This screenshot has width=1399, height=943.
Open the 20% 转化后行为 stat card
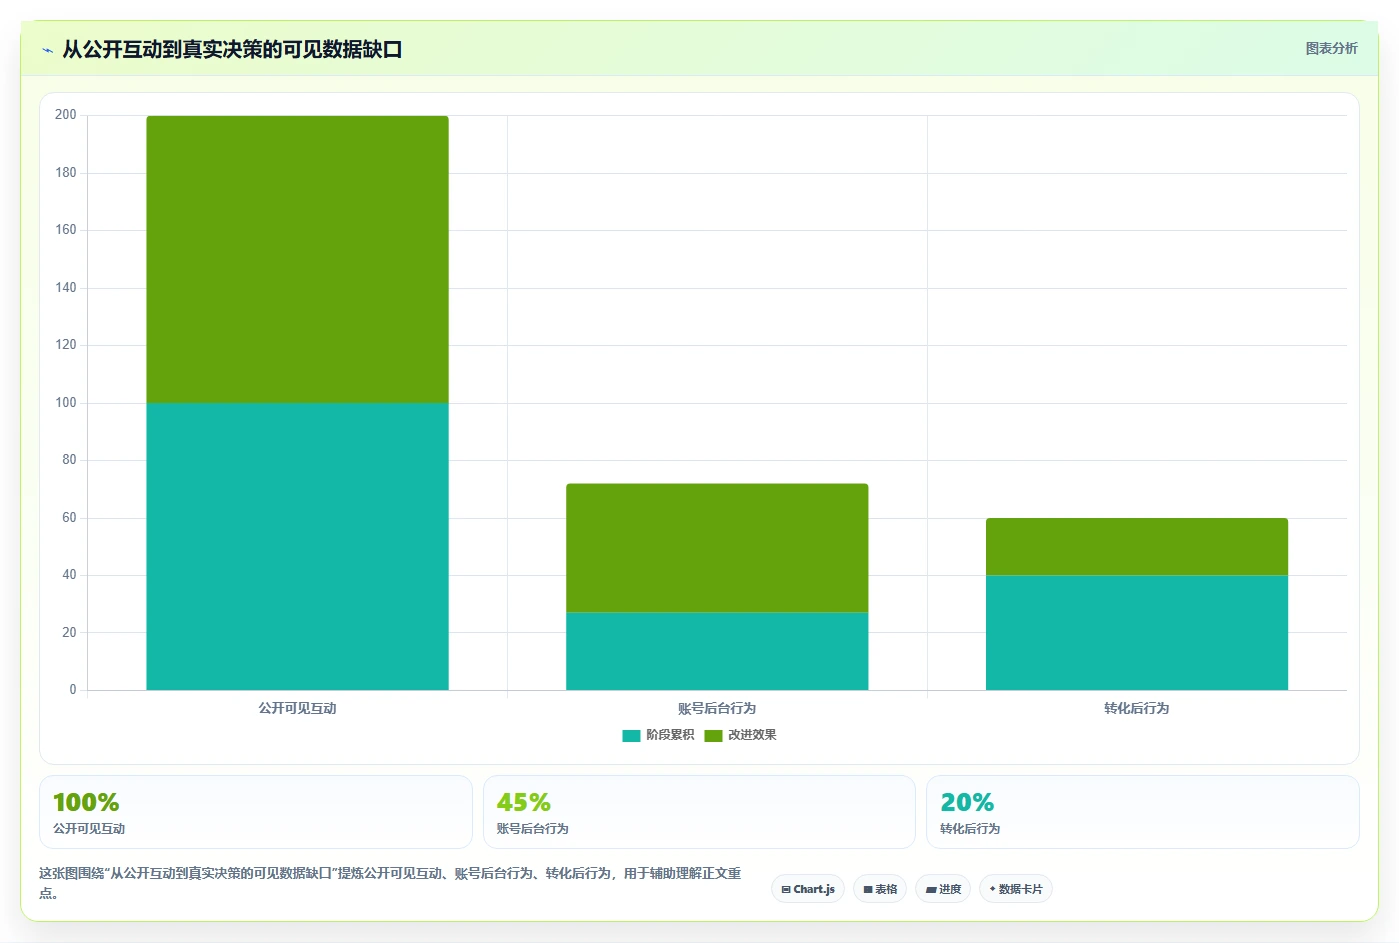pyautogui.click(x=1143, y=812)
